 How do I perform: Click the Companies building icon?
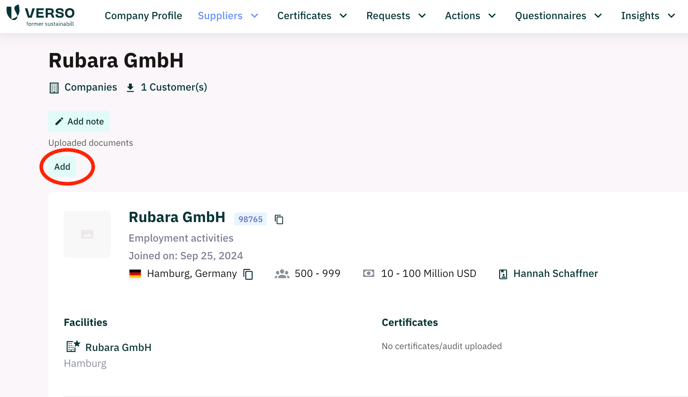click(x=54, y=88)
